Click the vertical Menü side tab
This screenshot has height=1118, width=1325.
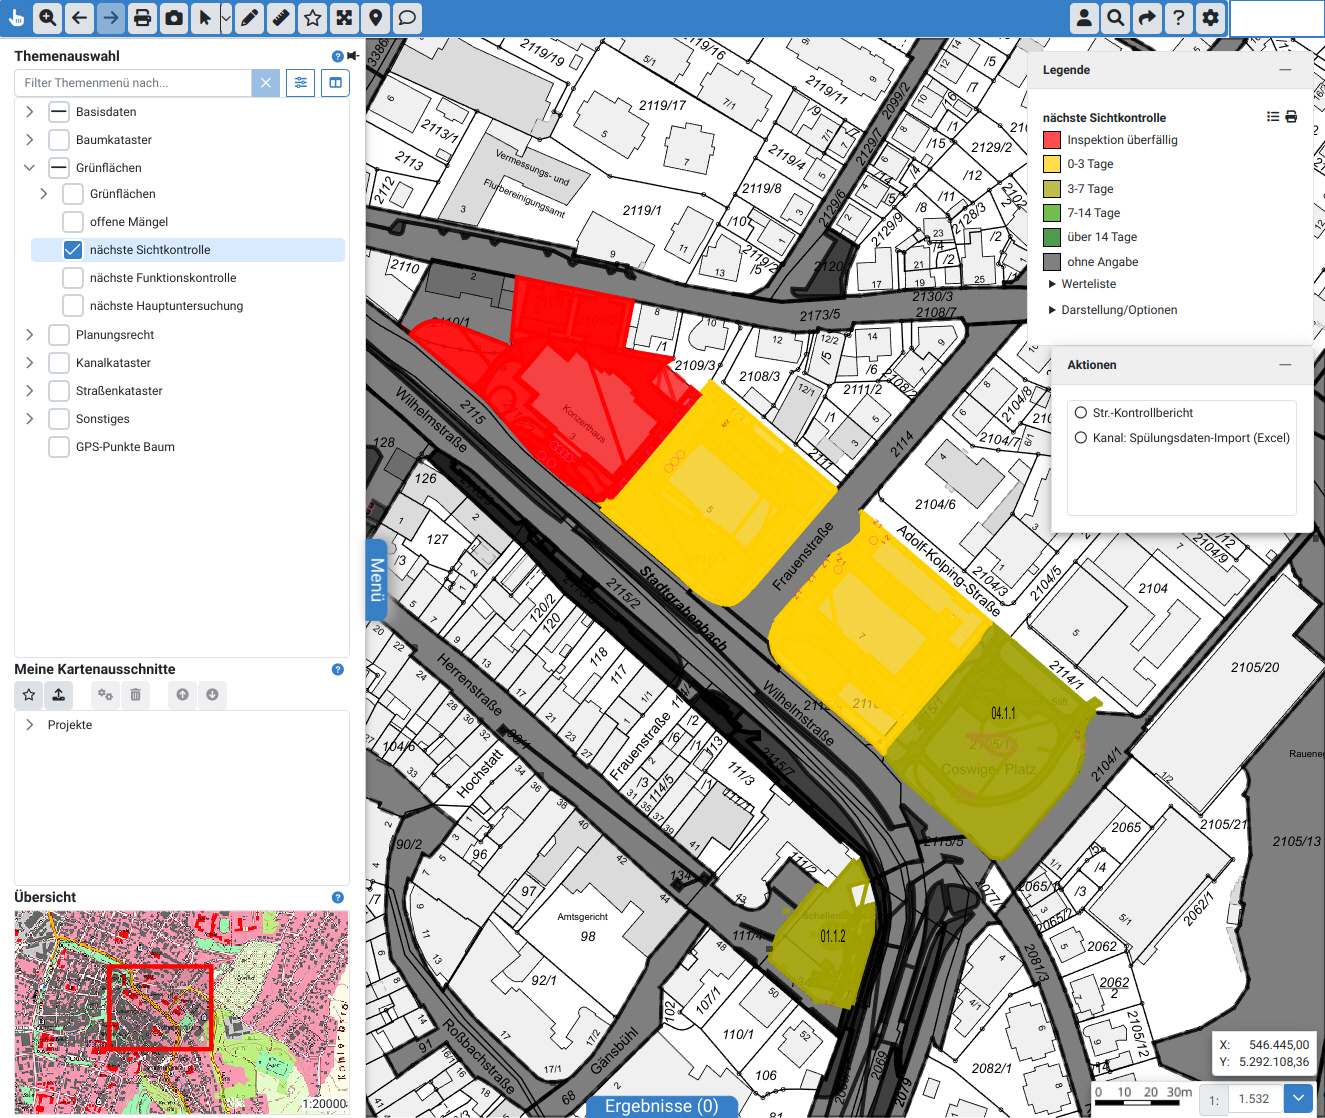[376, 580]
